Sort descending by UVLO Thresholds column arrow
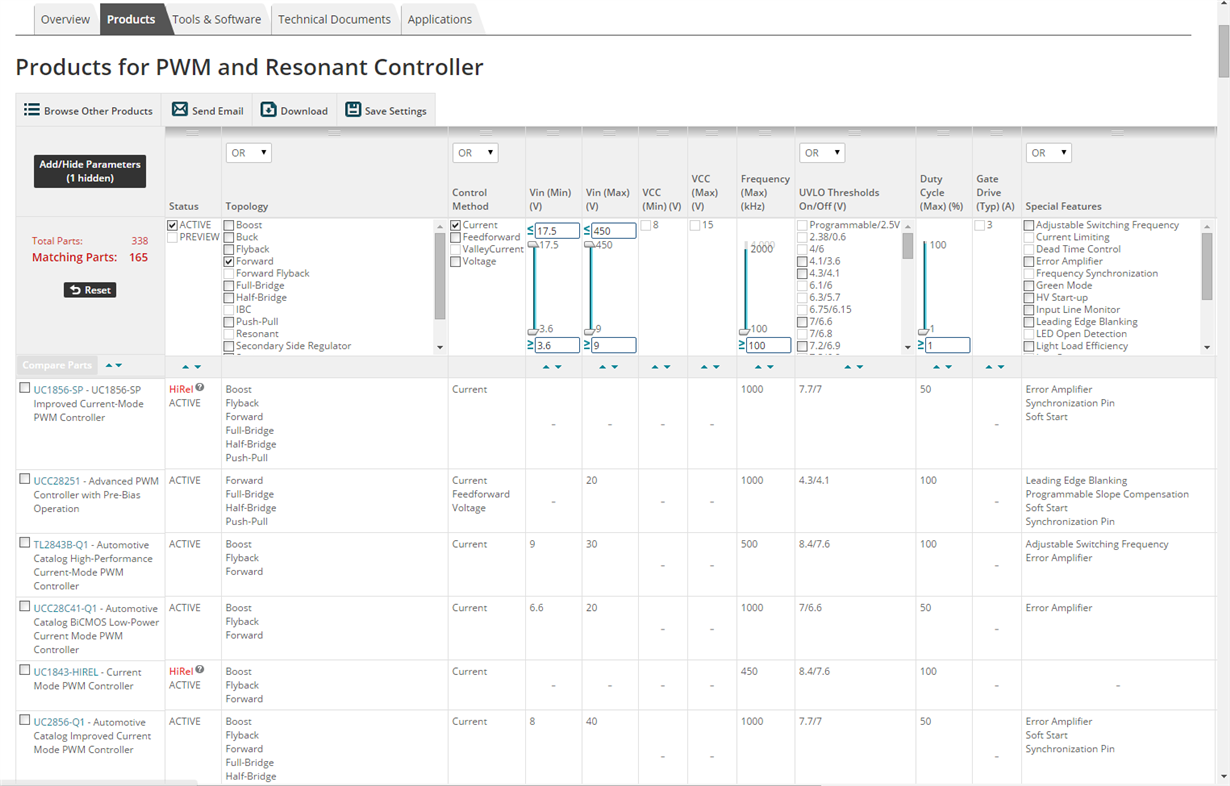 (859, 367)
